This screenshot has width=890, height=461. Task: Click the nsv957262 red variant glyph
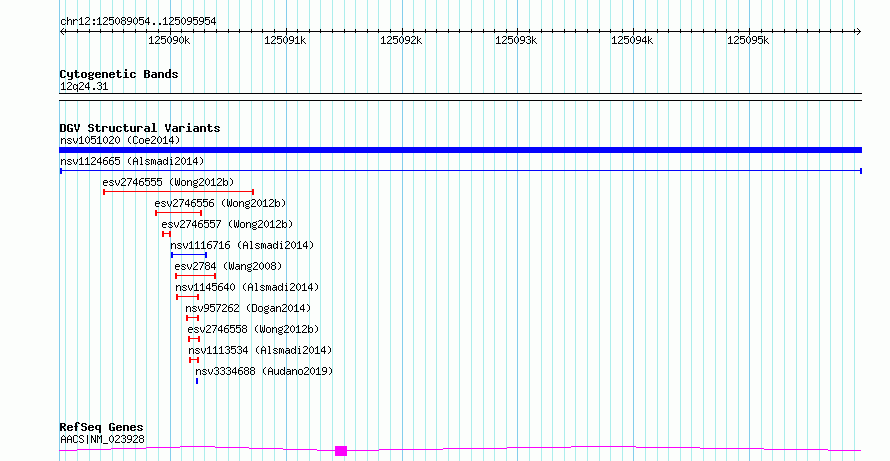192,318
